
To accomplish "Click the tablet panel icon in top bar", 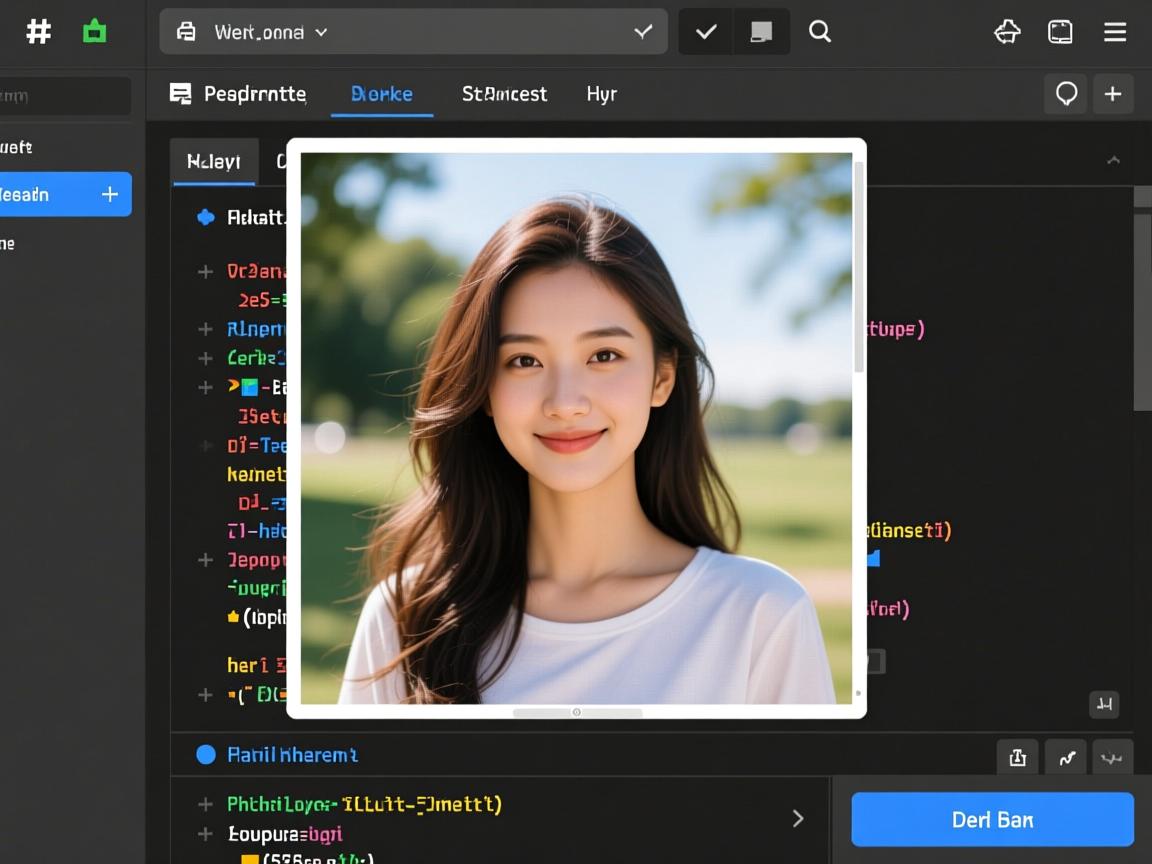I will pos(1060,32).
